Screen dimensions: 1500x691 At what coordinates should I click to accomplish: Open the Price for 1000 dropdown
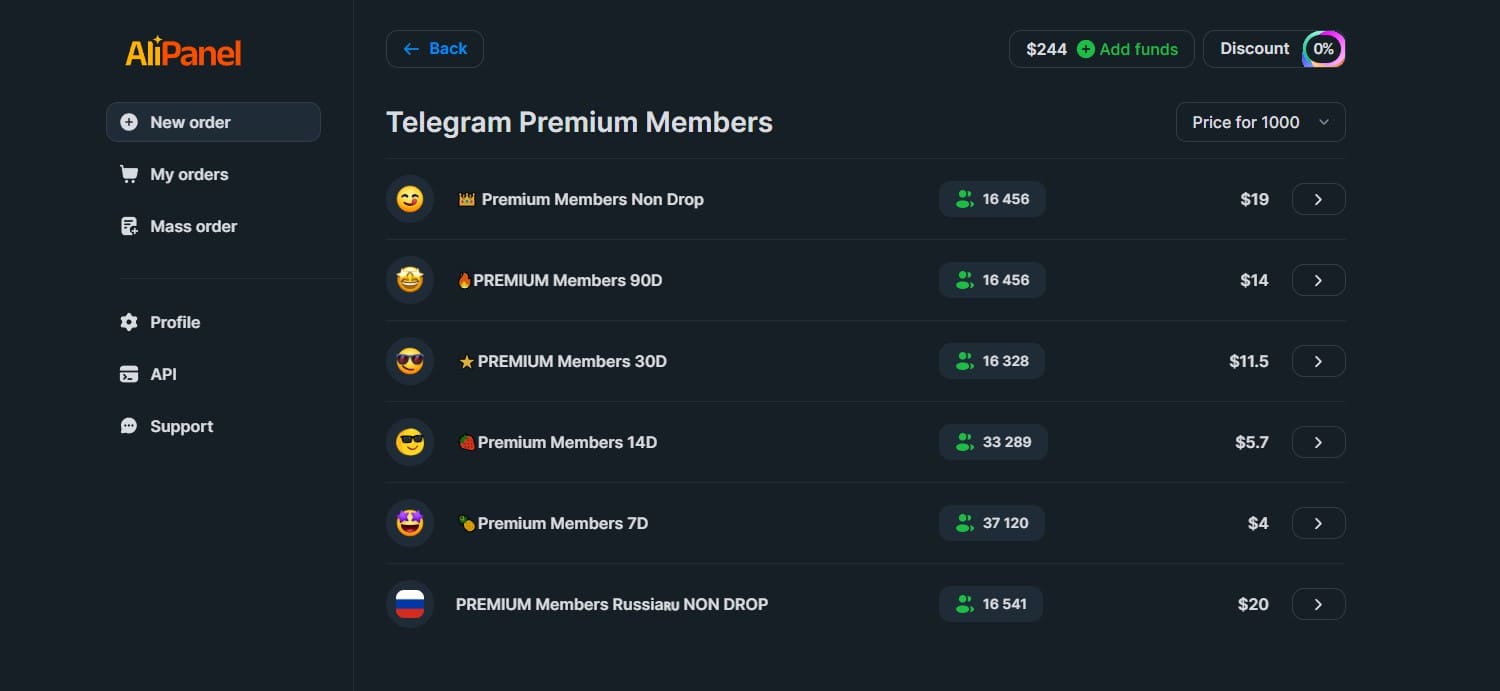(1260, 121)
